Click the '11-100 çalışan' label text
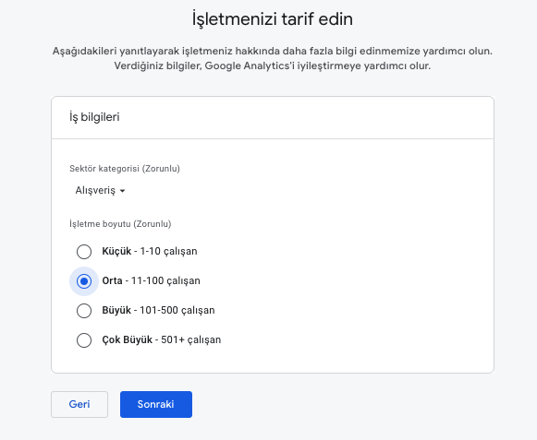The image size is (537, 440). tap(166, 281)
